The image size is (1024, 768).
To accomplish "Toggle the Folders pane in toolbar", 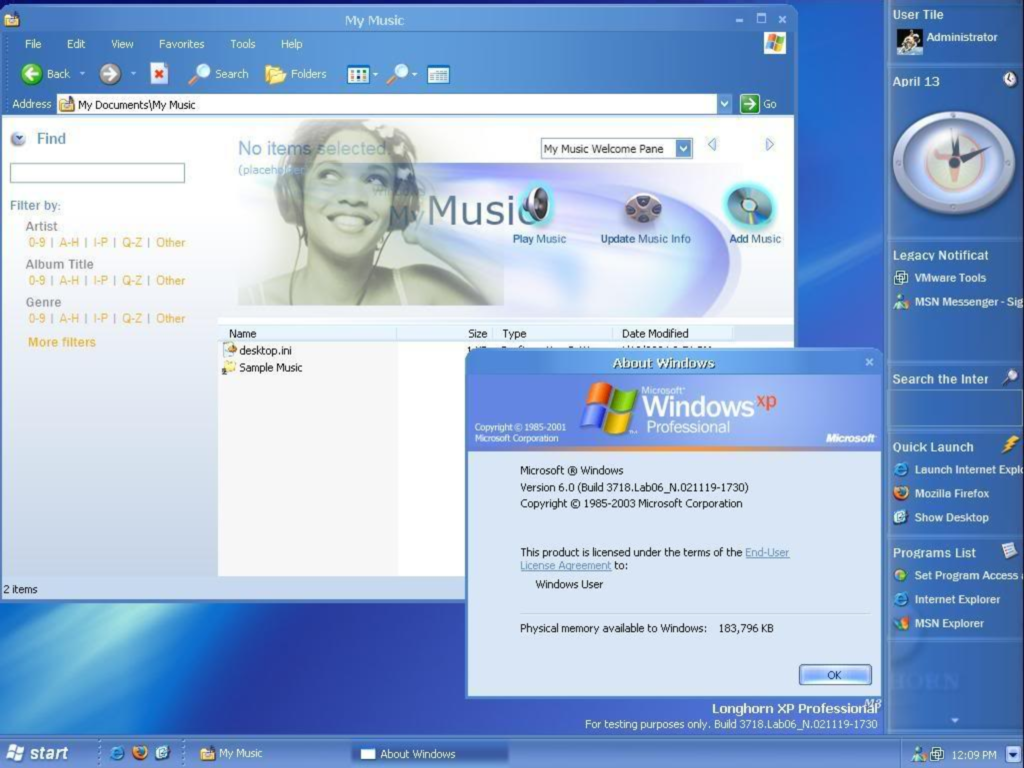I will (x=296, y=74).
